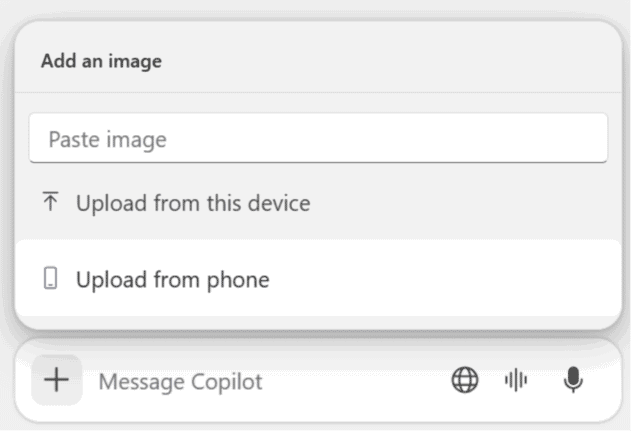The height and width of the screenshot is (431, 631).
Task: Click the phone icon beside Upload from phone
Action: click(51, 279)
